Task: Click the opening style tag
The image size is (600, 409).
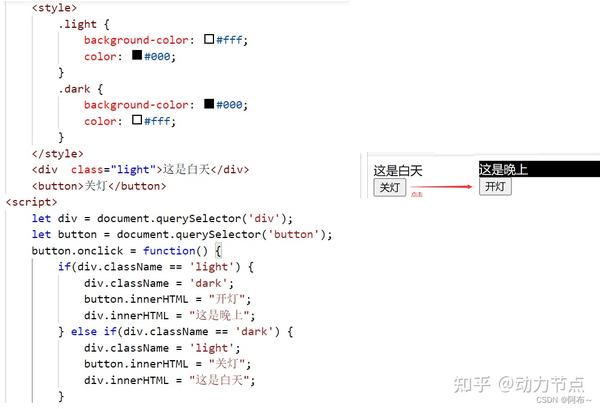Action: [x=55, y=8]
